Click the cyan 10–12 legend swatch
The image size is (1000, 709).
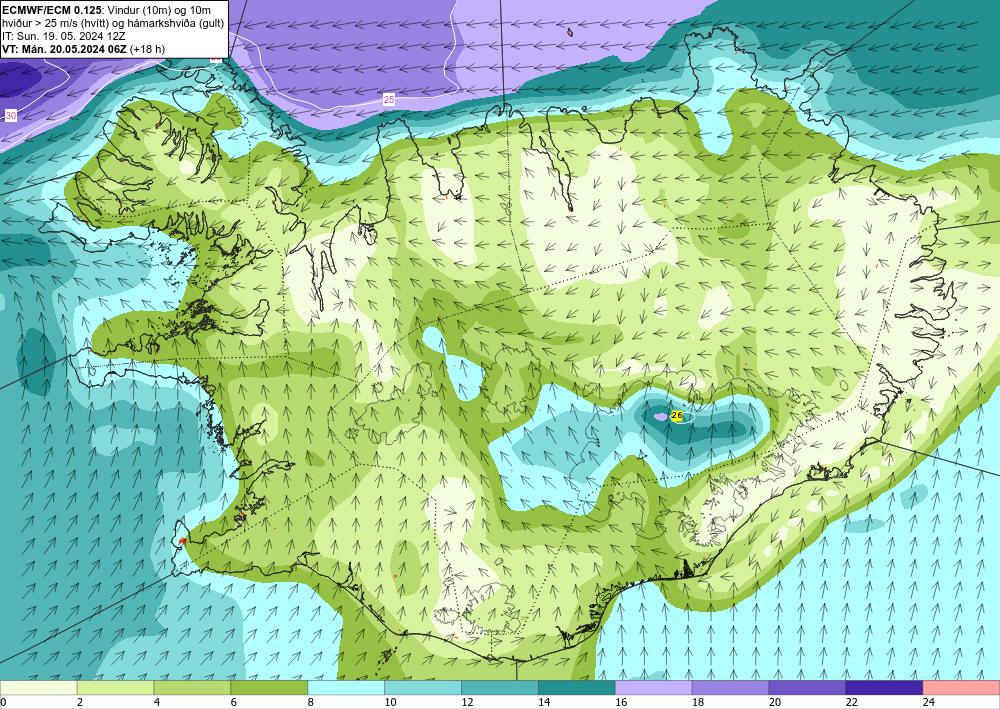click(423, 688)
